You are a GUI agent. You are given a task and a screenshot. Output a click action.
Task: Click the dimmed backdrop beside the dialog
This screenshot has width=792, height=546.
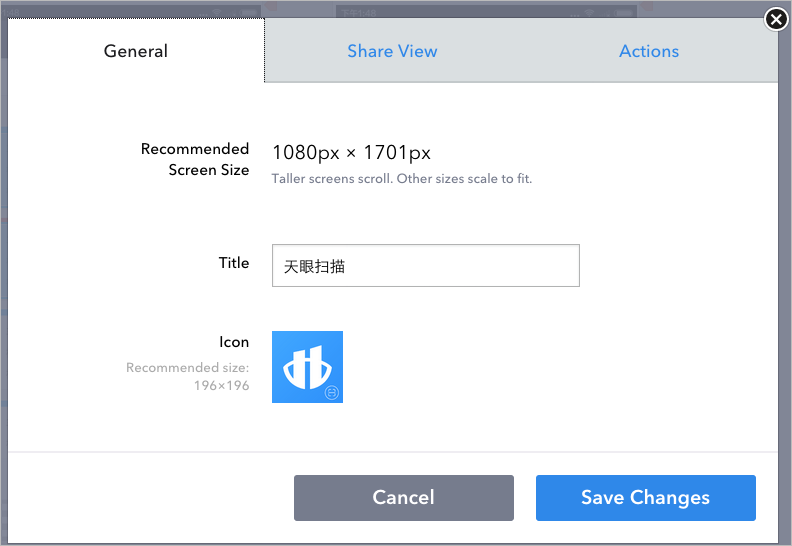coord(785,300)
